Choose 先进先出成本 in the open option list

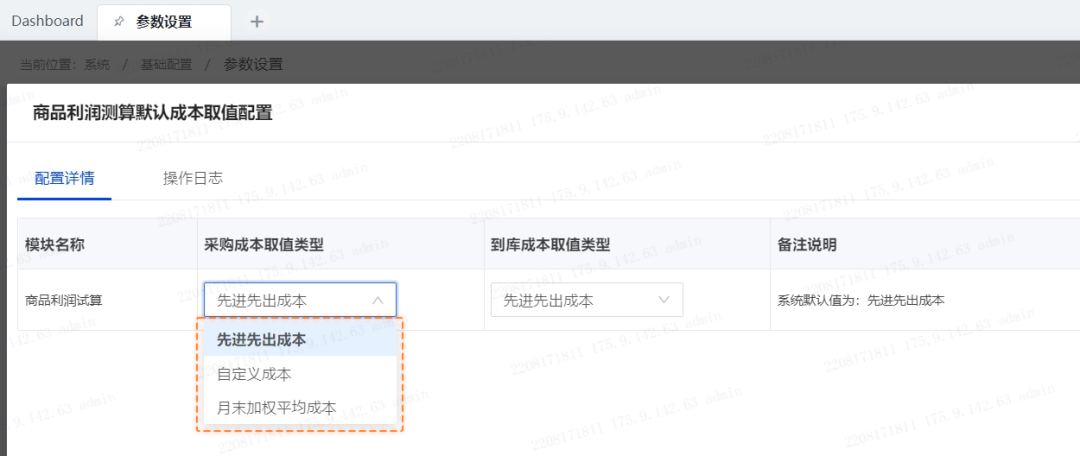[261, 339]
